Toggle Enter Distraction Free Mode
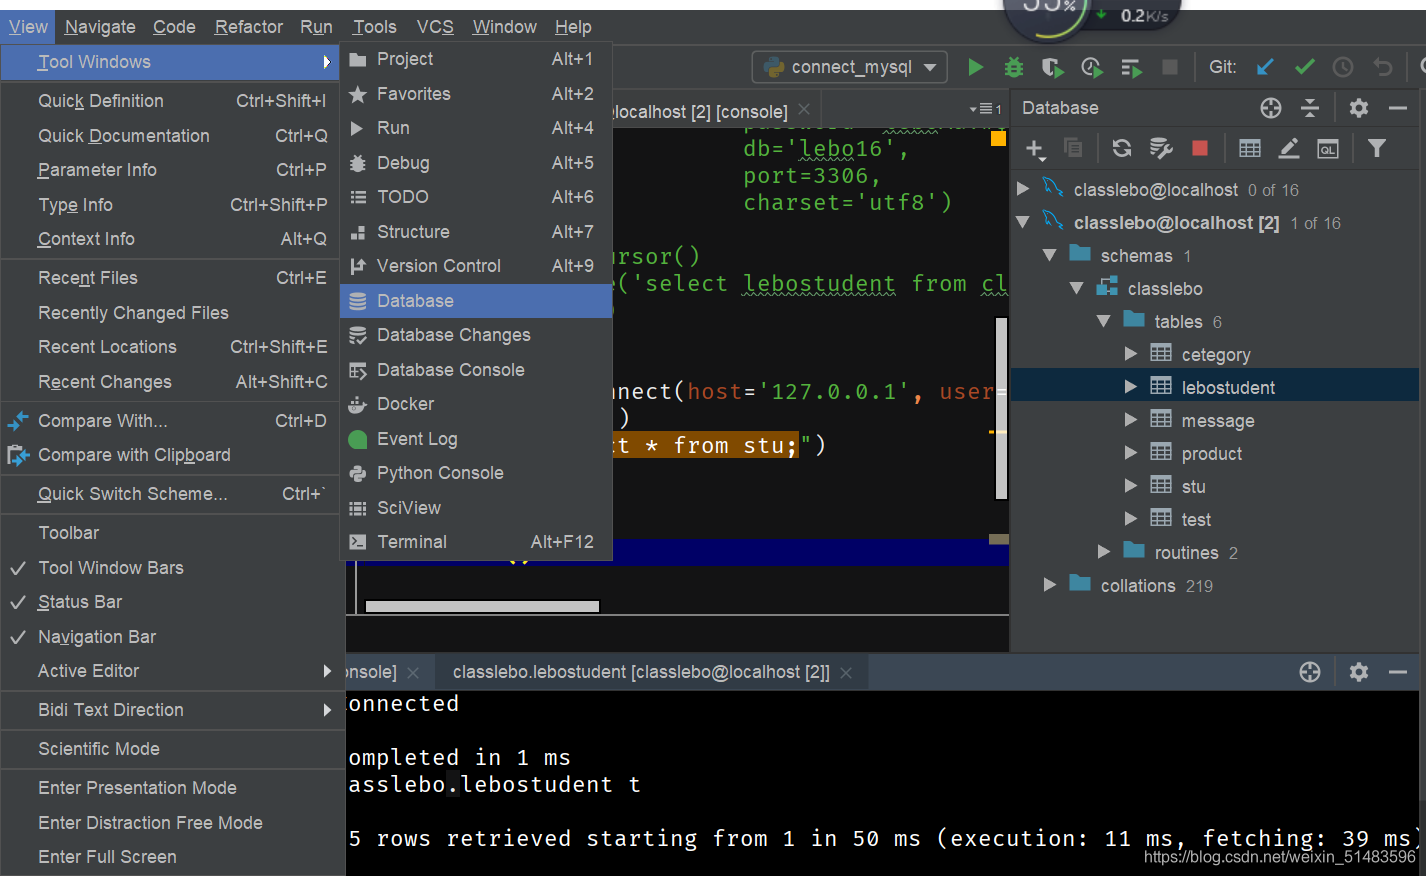 172,823
